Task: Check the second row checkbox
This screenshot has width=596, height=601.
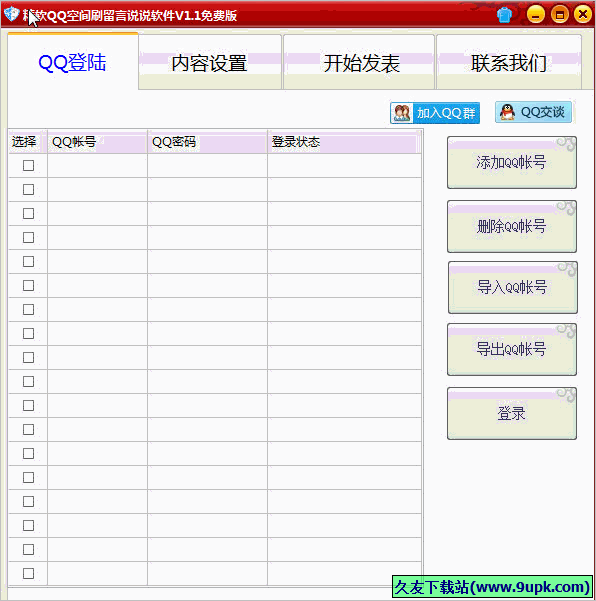Action: point(28,189)
